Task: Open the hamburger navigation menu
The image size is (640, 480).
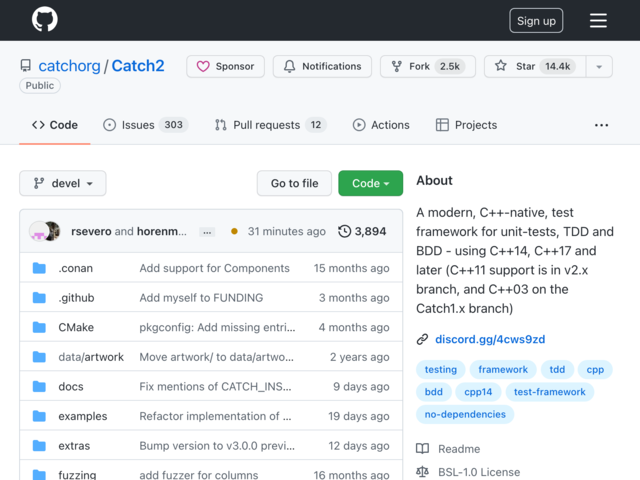Action: 598,20
